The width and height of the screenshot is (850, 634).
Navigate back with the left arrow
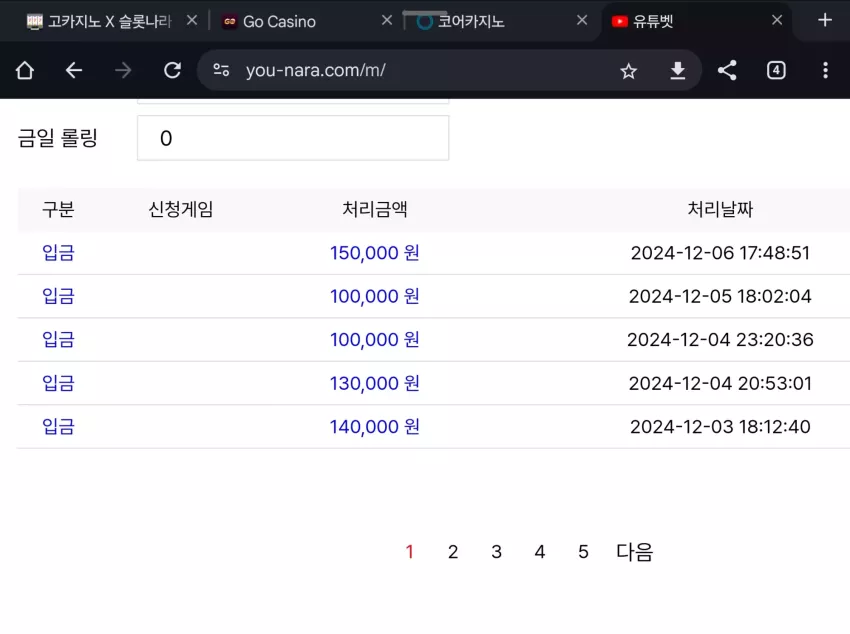pyautogui.click(x=74, y=70)
